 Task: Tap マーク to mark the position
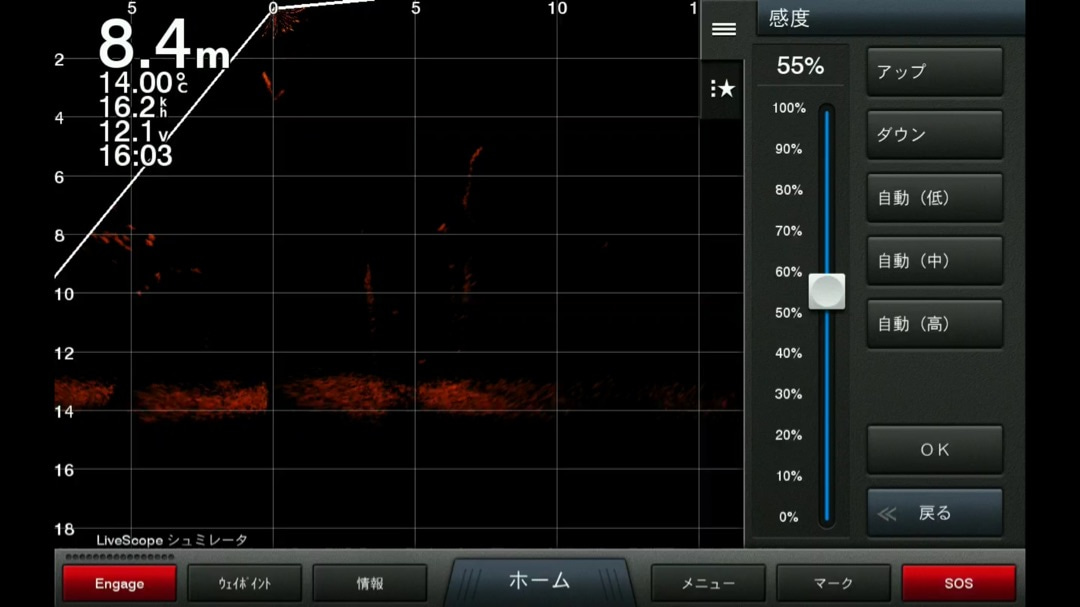833,583
